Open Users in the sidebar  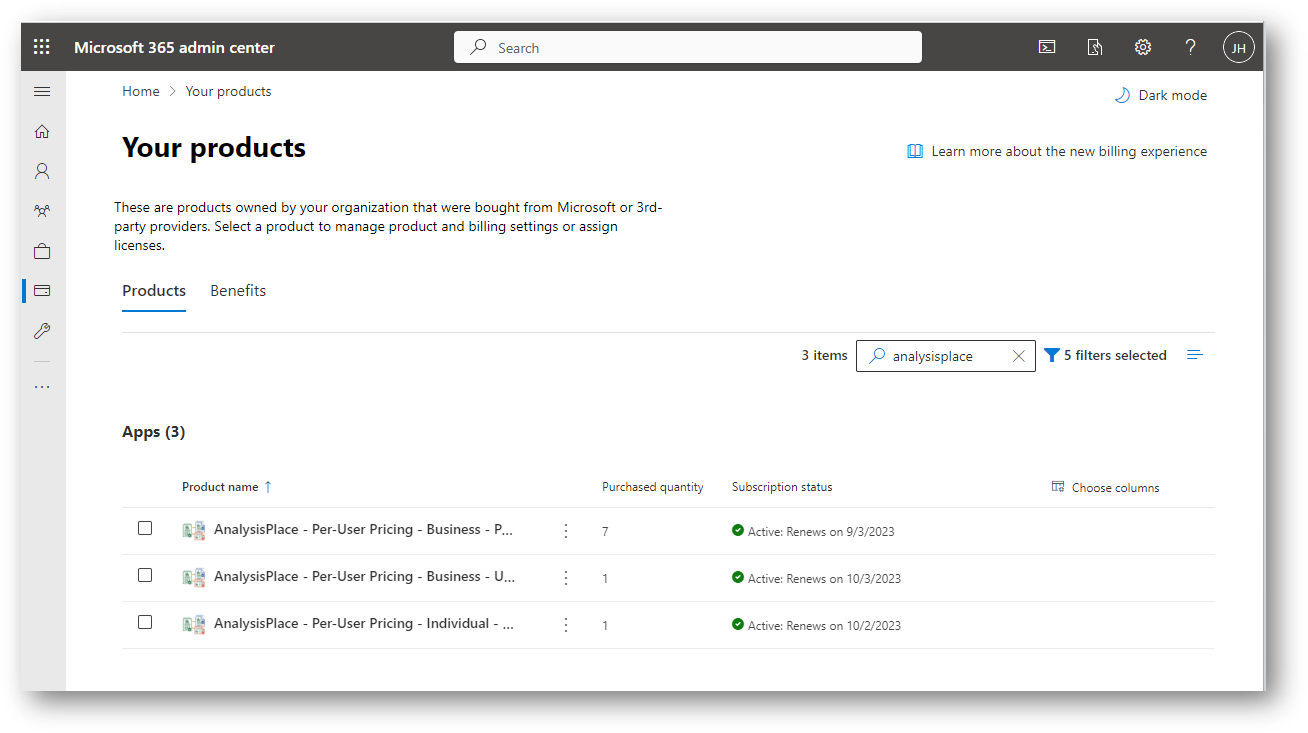pyautogui.click(x=42, y=171)
